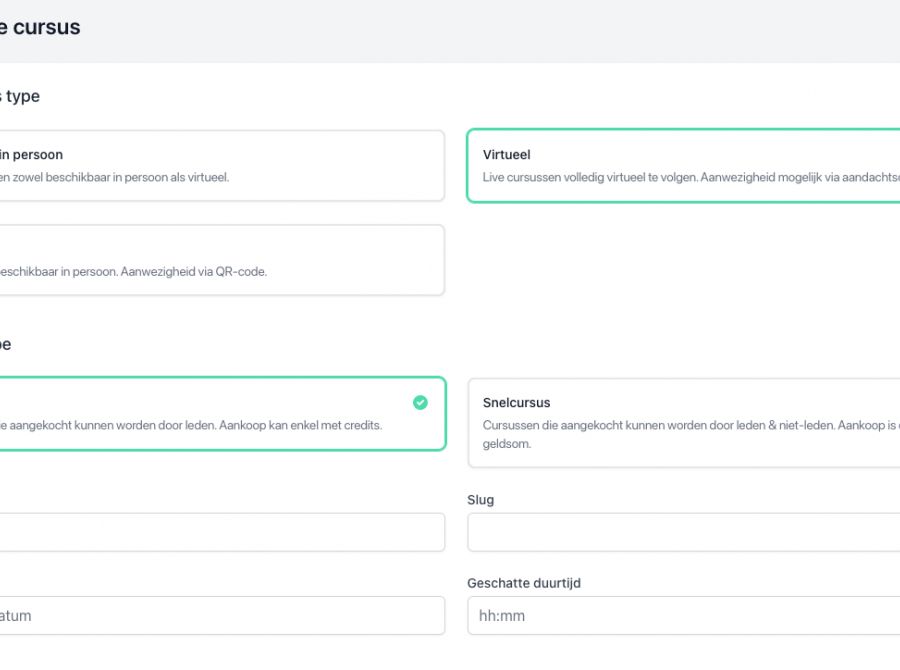Choose the Snelcursus option card

[x=683, y=423]
